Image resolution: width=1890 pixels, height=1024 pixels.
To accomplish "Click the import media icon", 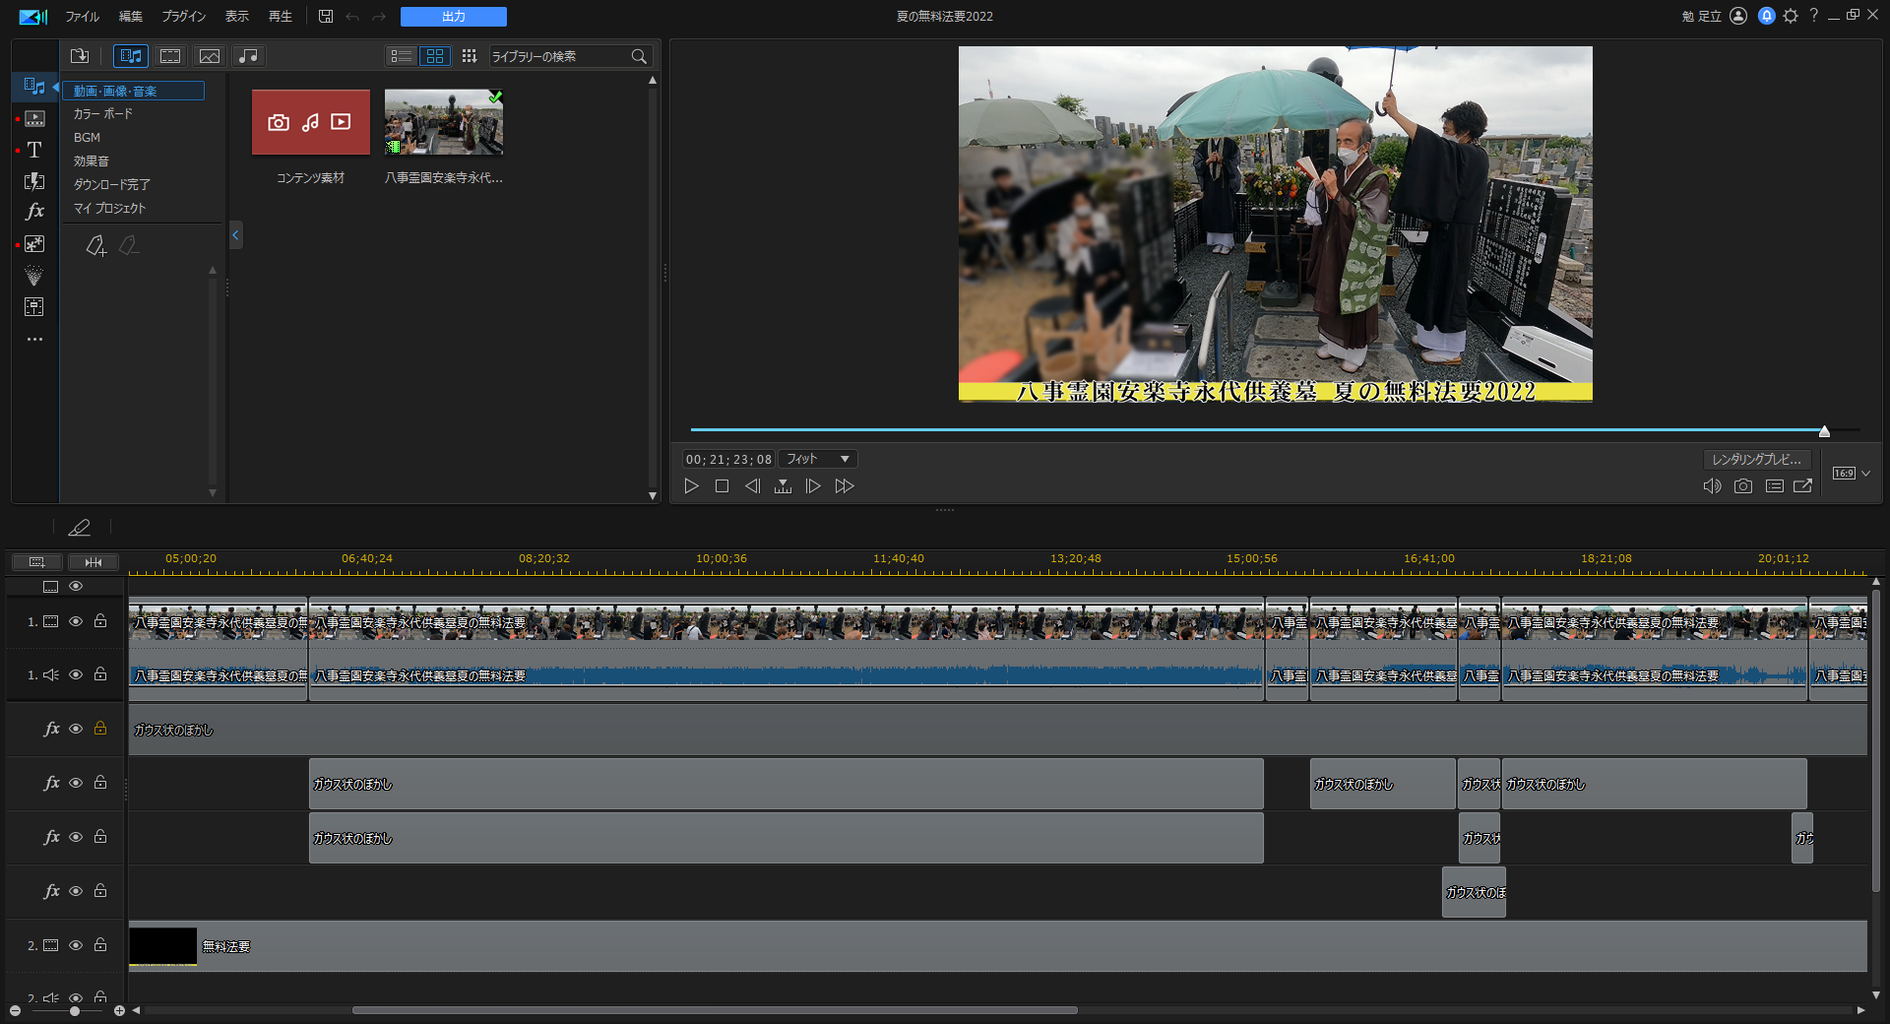I will (x=79, y=56).
